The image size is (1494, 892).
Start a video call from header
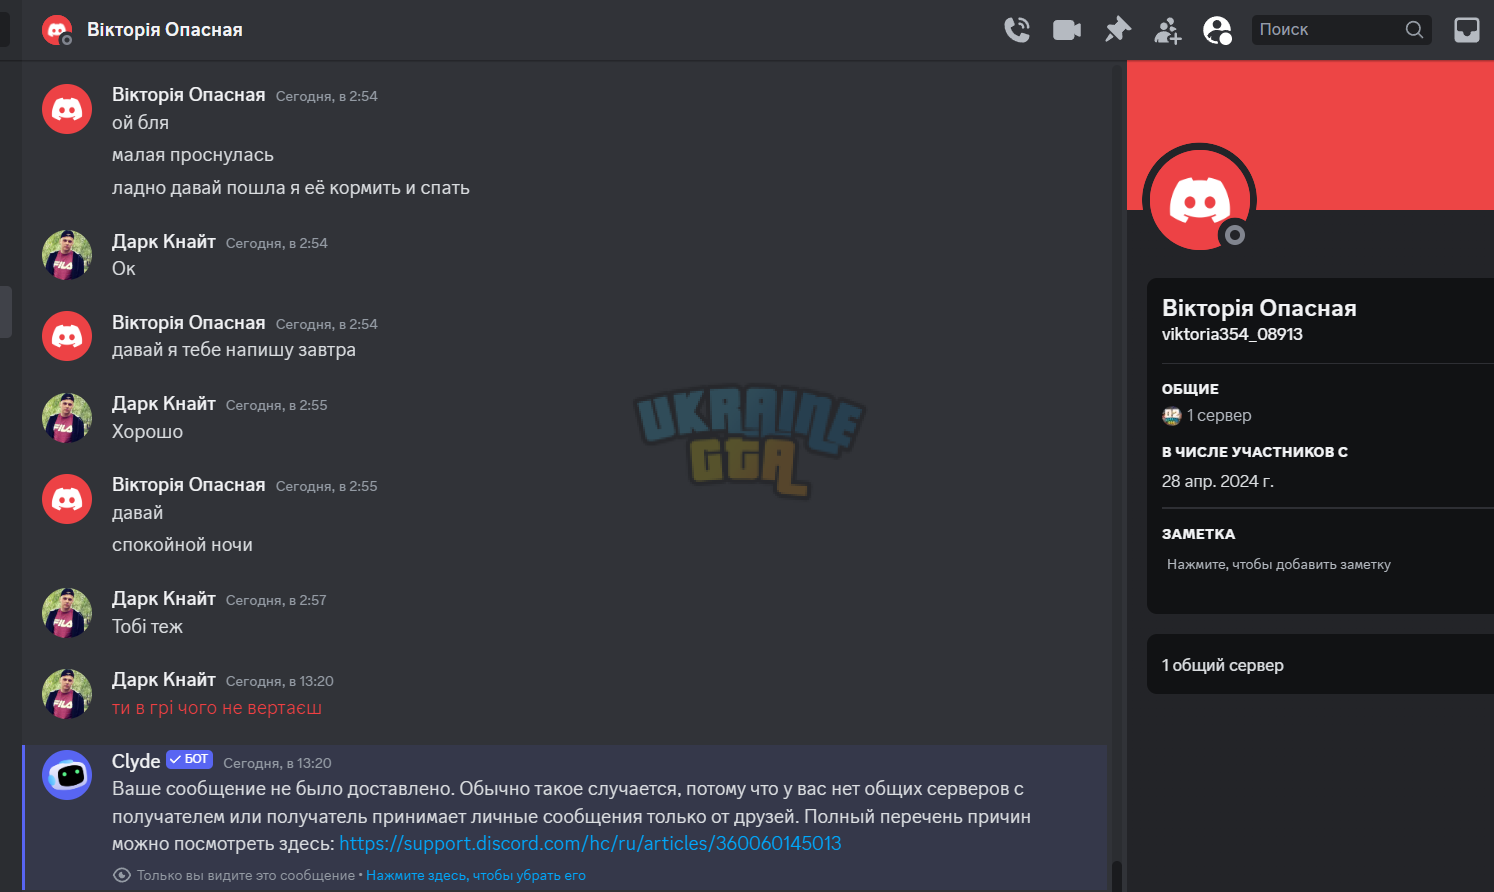tap(1067, 30)
